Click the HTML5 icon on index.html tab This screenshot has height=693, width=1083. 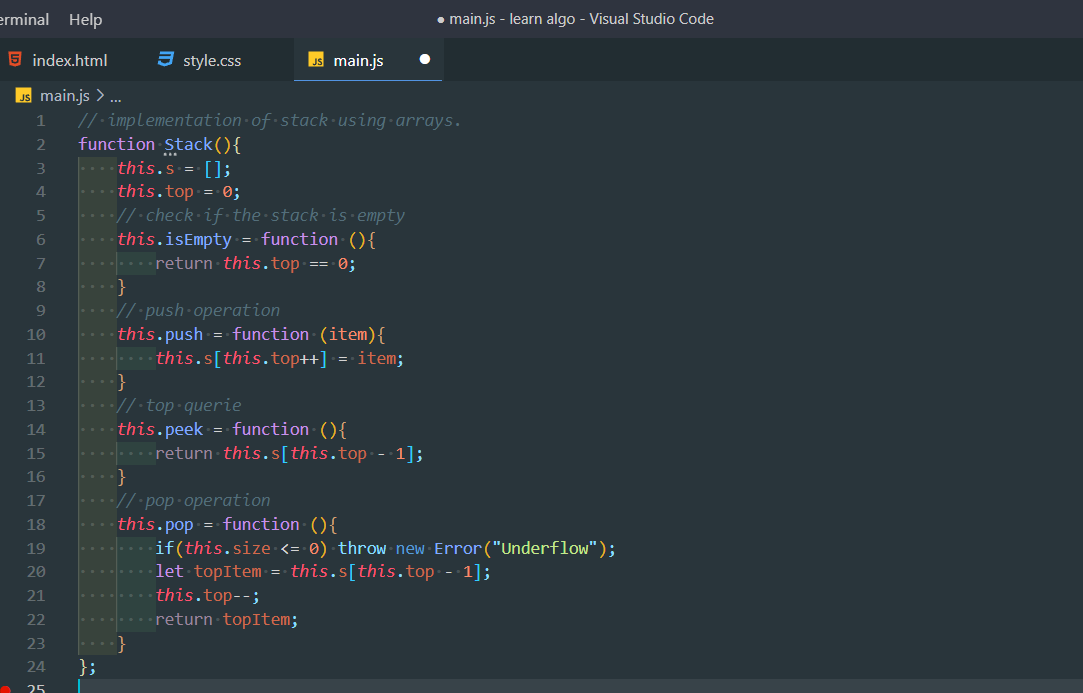[x=15, y=59]
